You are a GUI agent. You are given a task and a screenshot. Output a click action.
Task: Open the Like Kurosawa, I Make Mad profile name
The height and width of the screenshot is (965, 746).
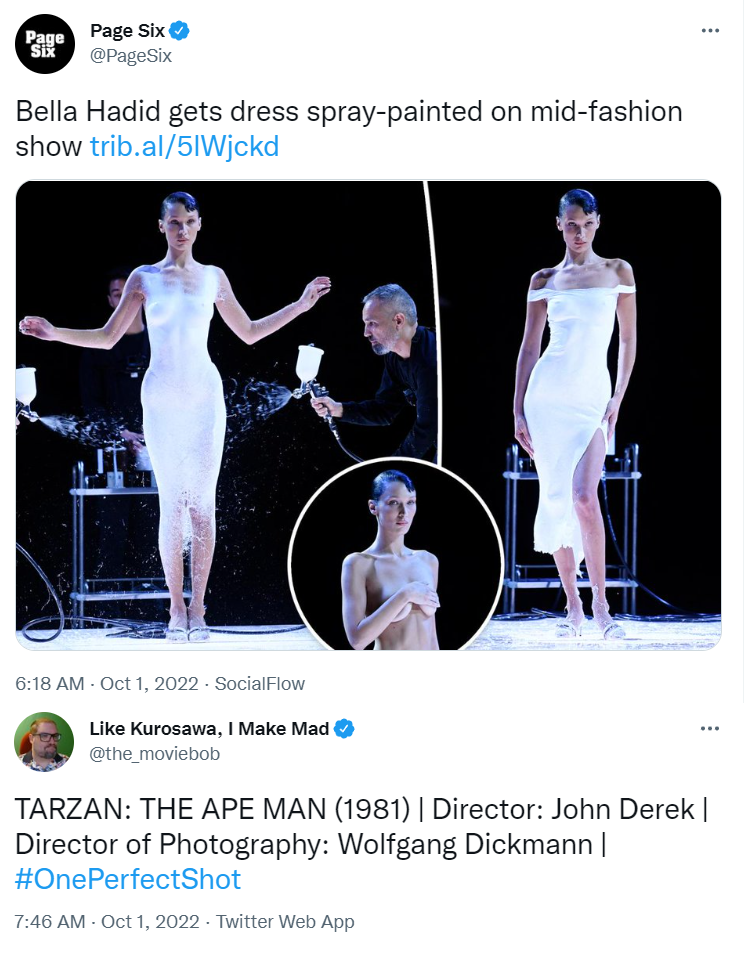(x=209, y=729)
